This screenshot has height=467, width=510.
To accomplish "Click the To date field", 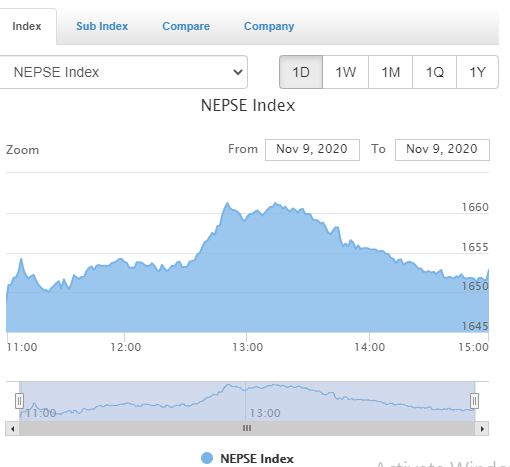I will 442,150.
